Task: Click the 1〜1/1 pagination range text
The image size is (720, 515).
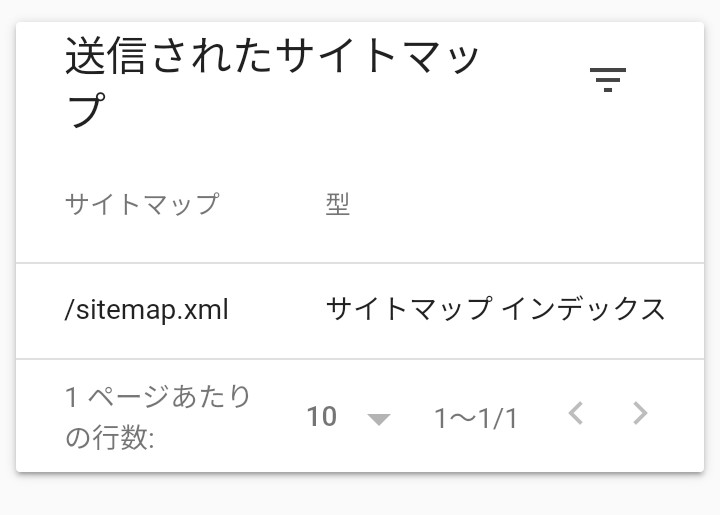Action: 476,419
